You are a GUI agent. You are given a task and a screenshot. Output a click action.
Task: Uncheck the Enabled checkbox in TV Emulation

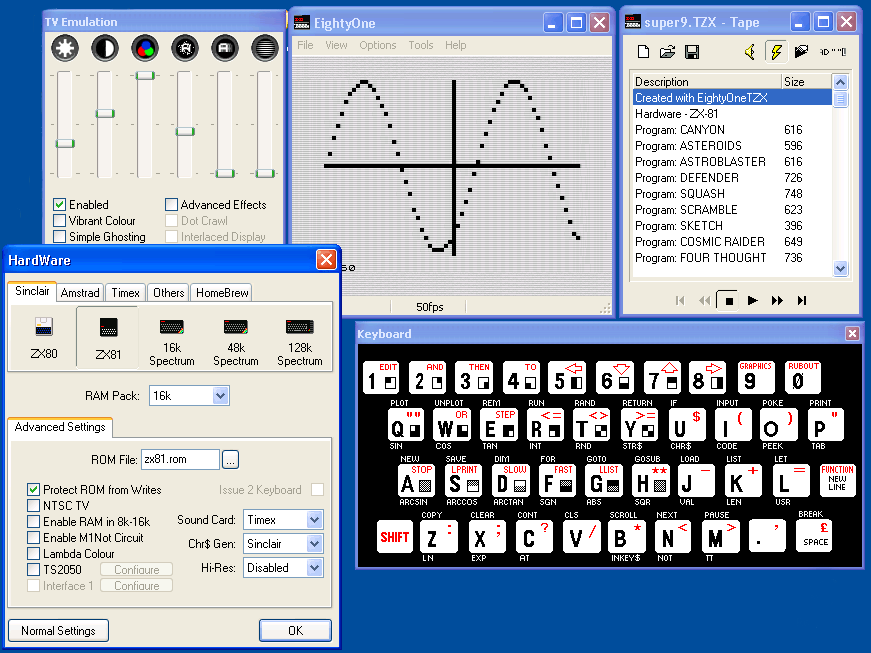tap(59, 205)
